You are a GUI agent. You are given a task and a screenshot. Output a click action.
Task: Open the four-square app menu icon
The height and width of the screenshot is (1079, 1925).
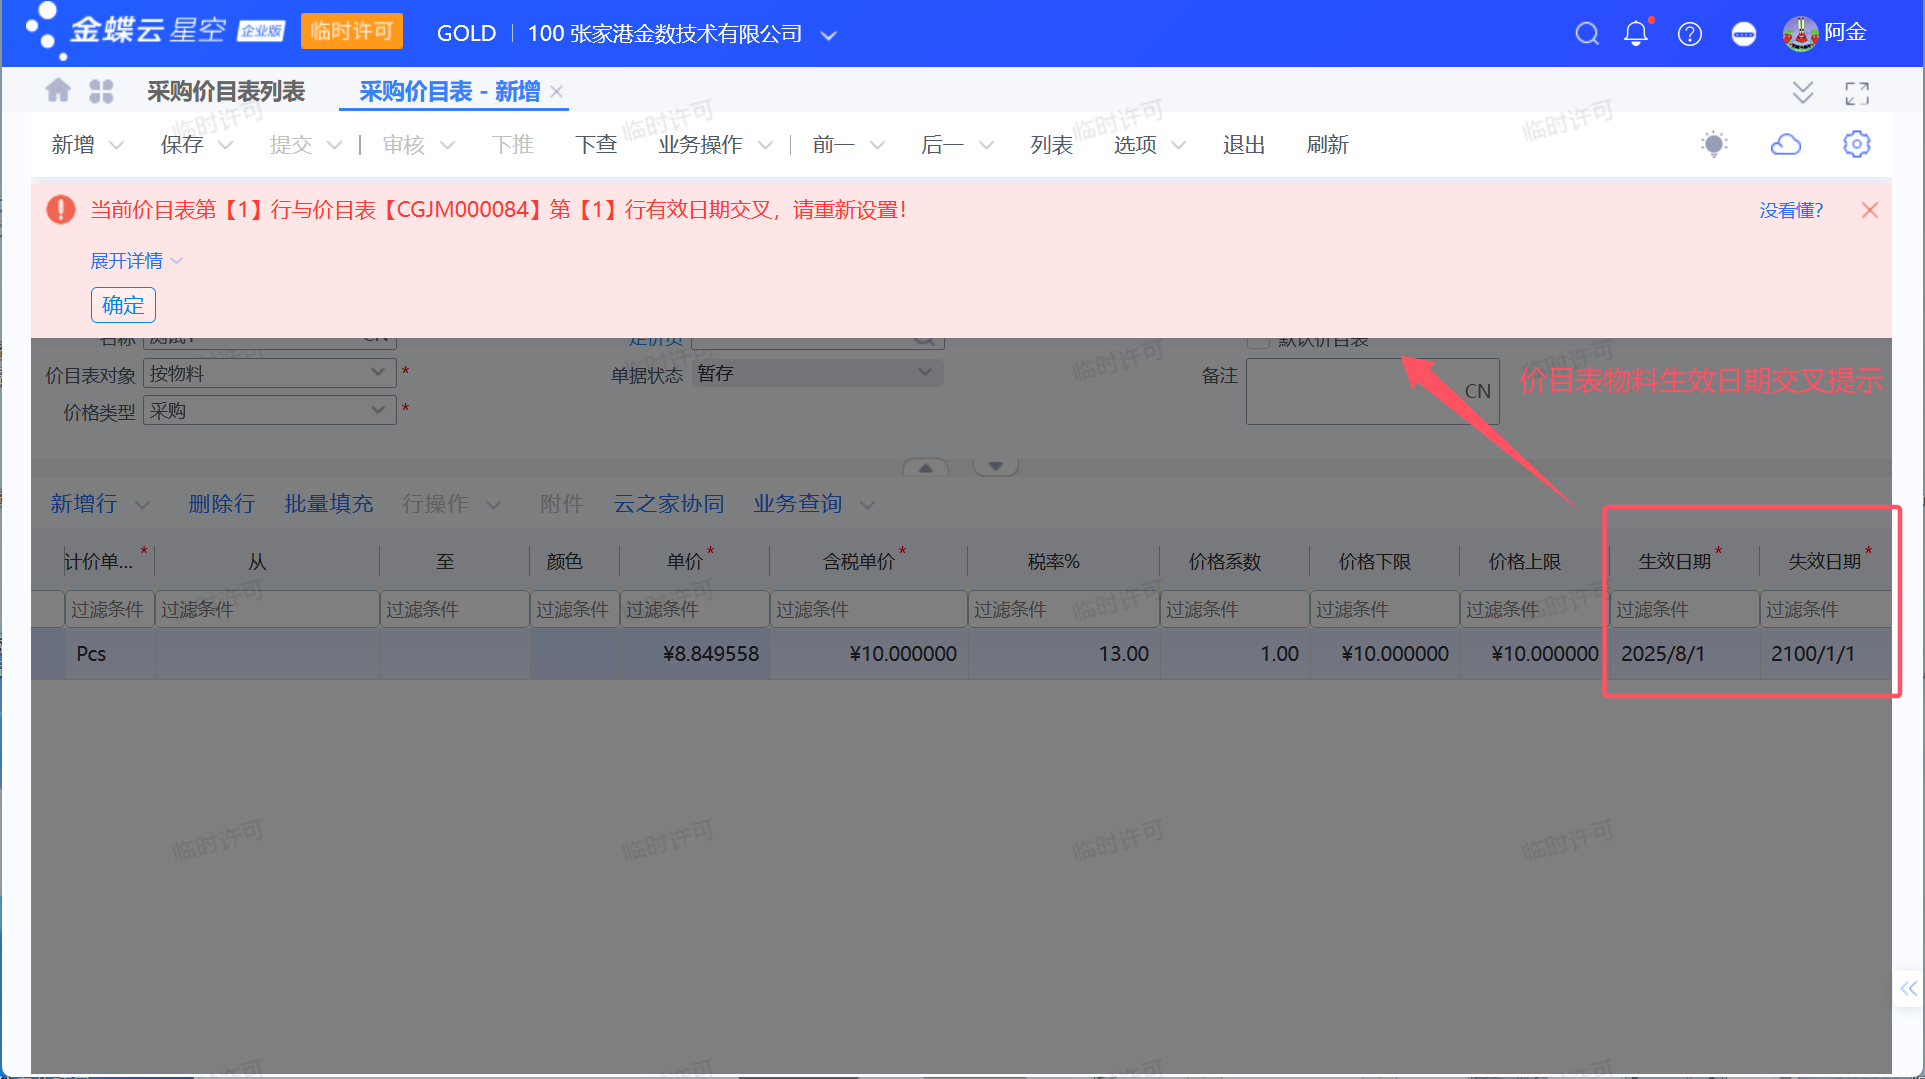(x=101, y=91)
